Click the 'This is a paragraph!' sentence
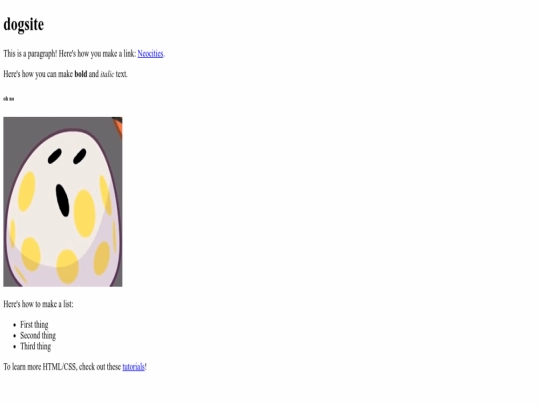The image size is (540, 405). point(30,54)
